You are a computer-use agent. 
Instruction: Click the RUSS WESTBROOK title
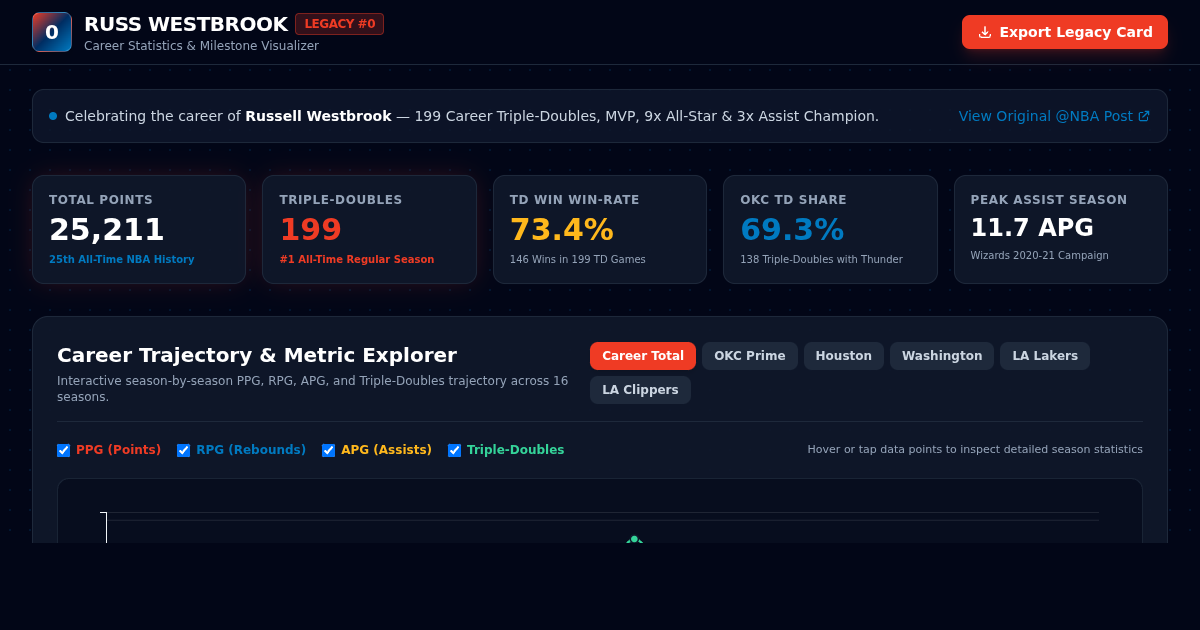pyautogui.click(x=186, y=24)
